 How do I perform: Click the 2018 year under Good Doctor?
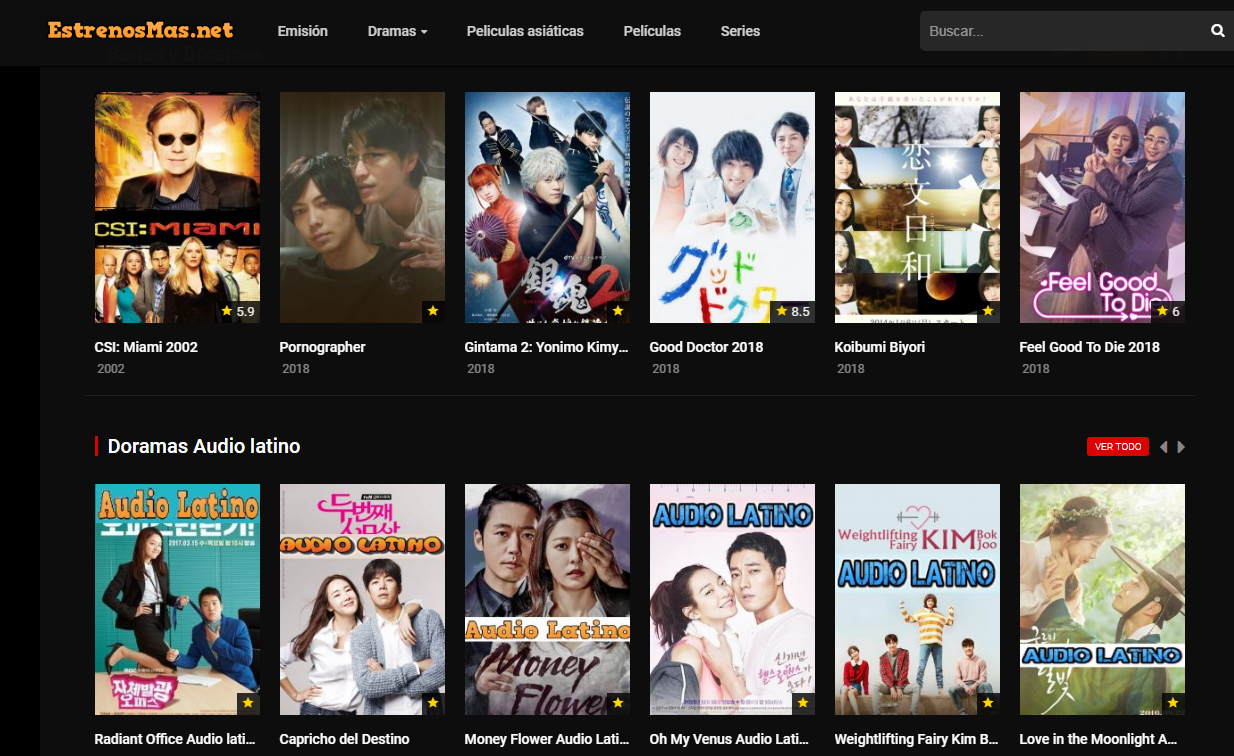coord(666,369)
